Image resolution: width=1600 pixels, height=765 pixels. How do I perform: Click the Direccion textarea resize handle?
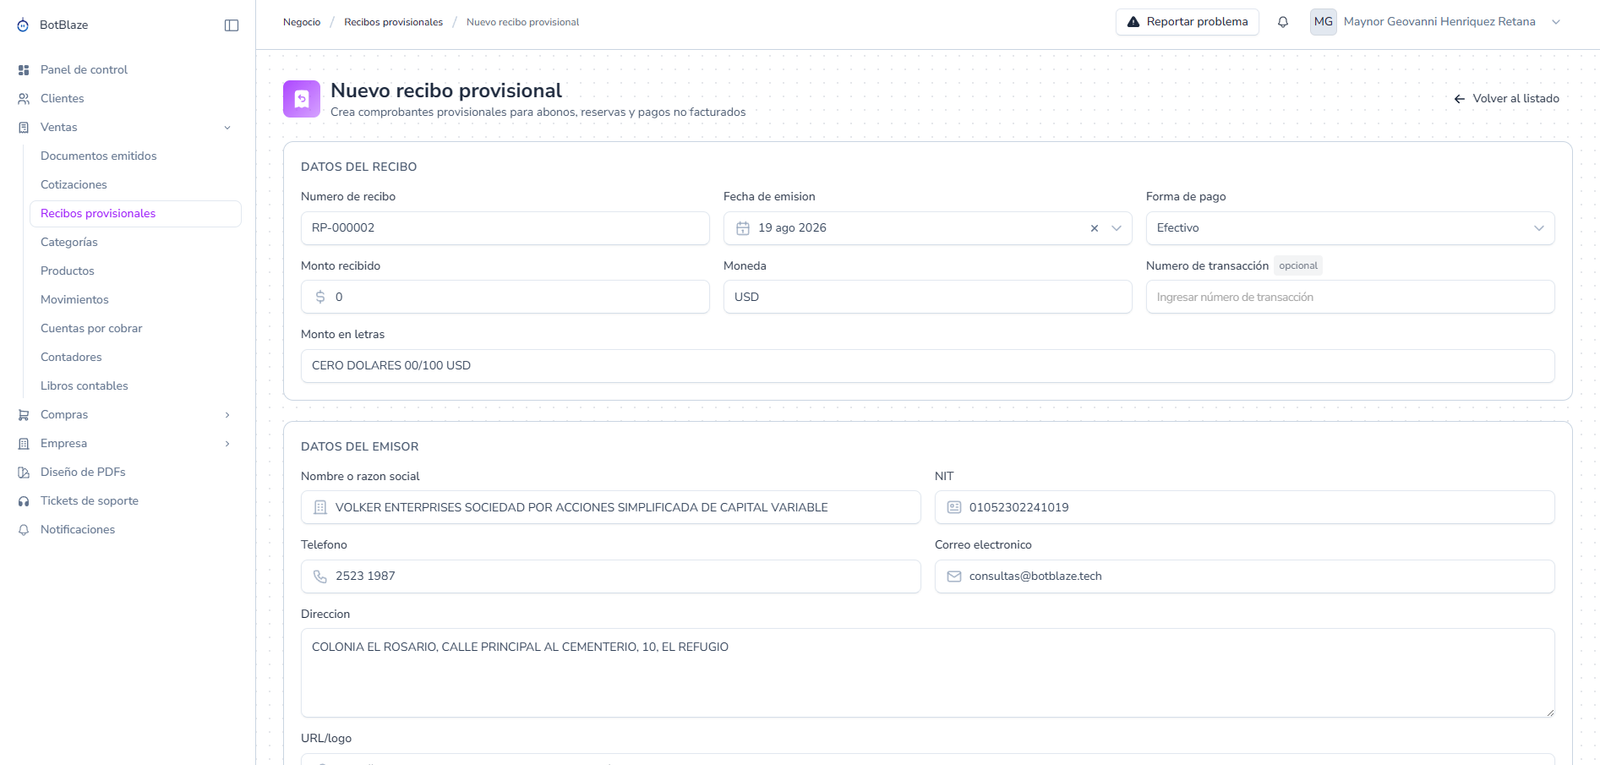tap(1550, 713)
